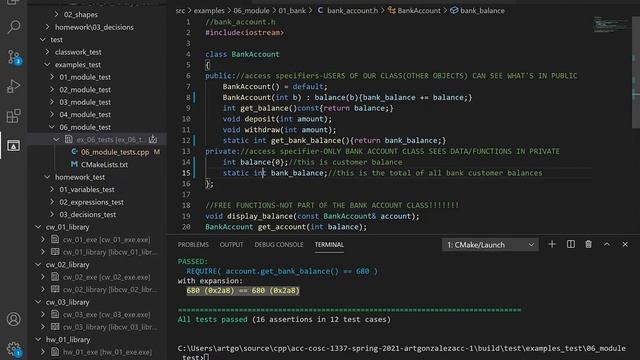Open the Extensions view
This screenshot has height=360, width=640.
14,116
